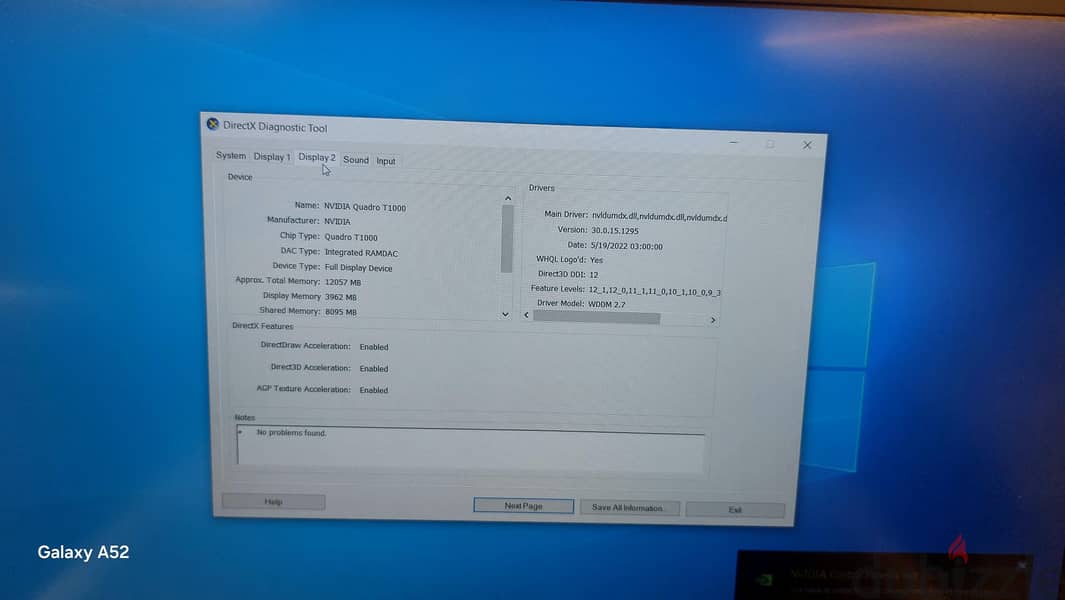1065x600 pixels.
Task: Click Direct3D DDI value 12
Action: coord(594,275)
